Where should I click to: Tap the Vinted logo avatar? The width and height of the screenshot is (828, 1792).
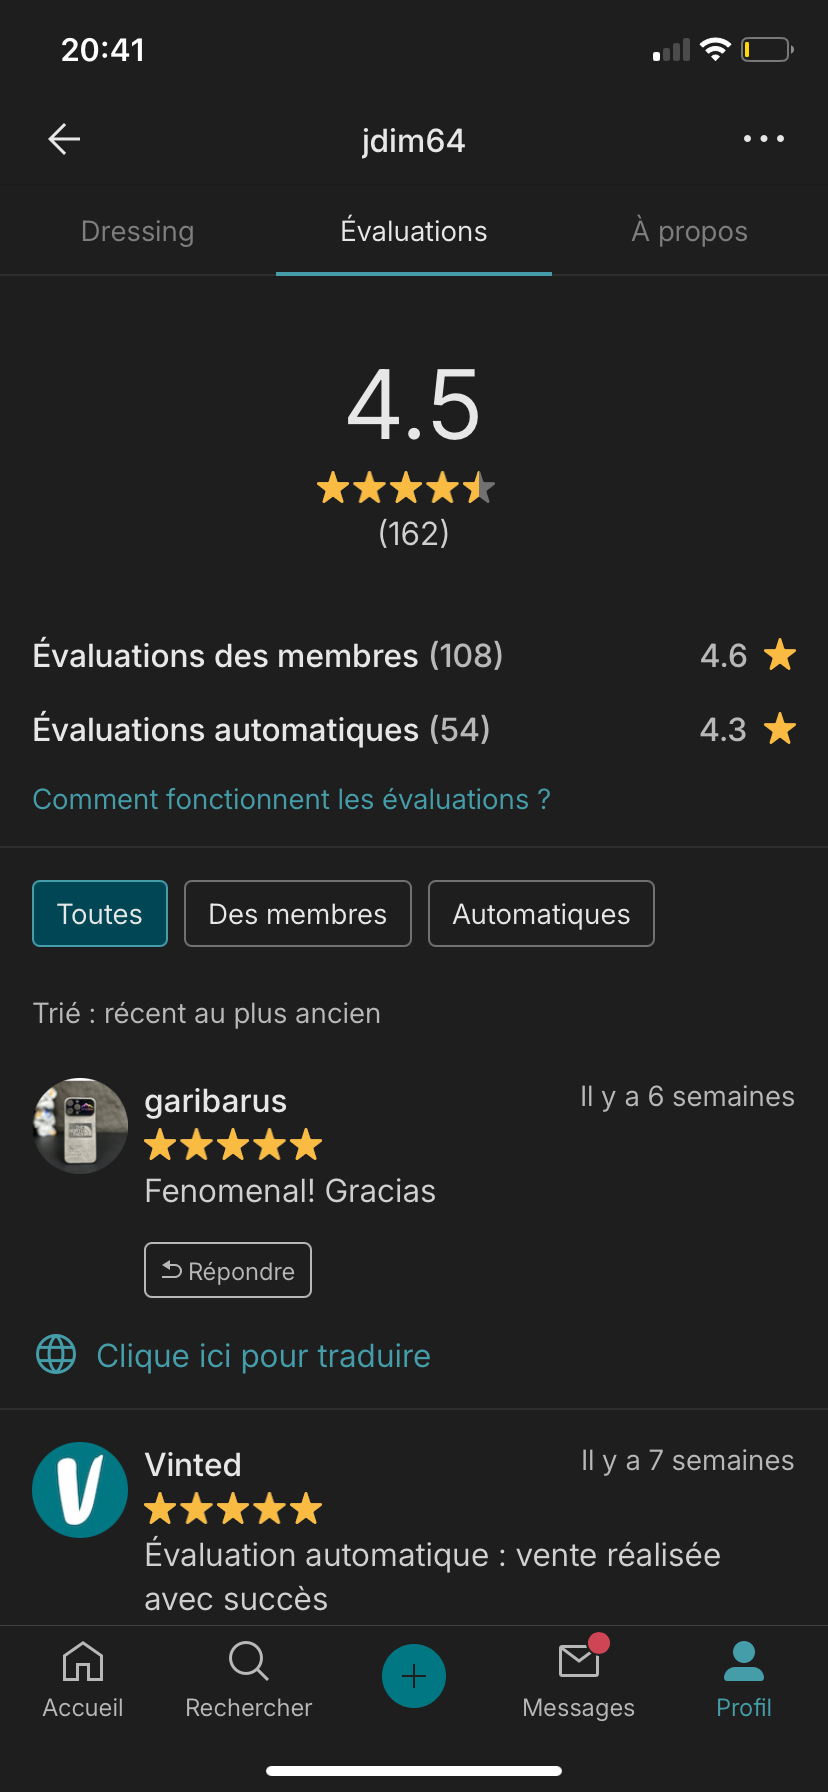pos(80,1490)
